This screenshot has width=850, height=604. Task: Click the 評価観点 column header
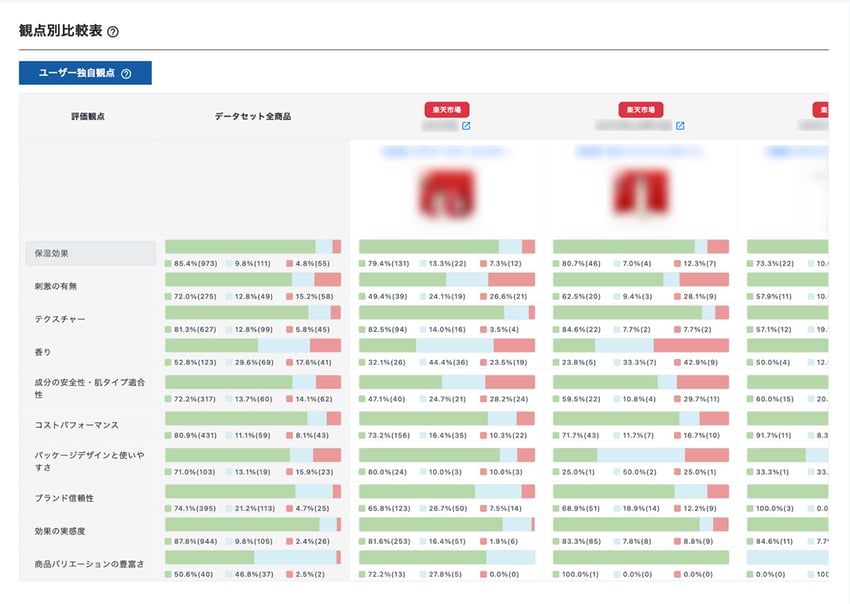pos(86,117)
